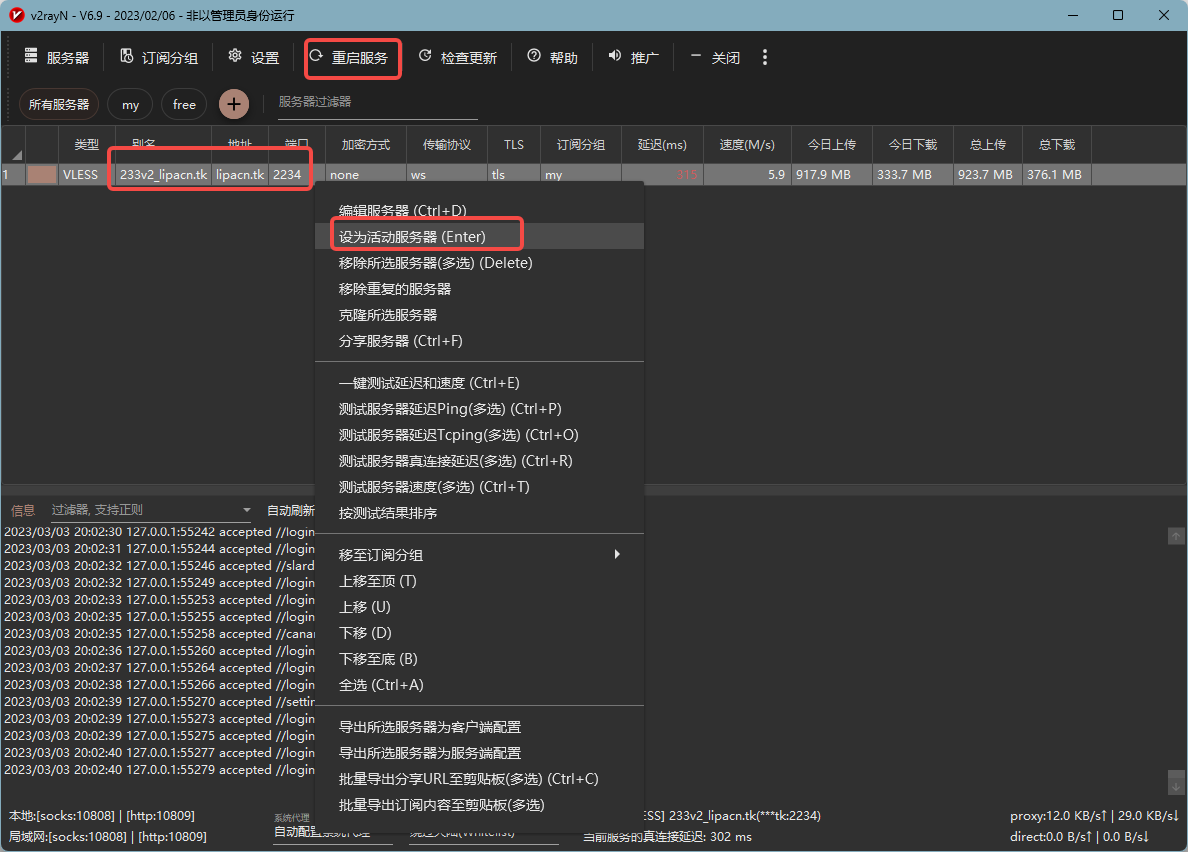Image resolution: width=1188 pixels, height=852 pixels.
Task: Choose 测试服务器延迟Ping (Ctrl+P) entry
Action: [479, 409]
